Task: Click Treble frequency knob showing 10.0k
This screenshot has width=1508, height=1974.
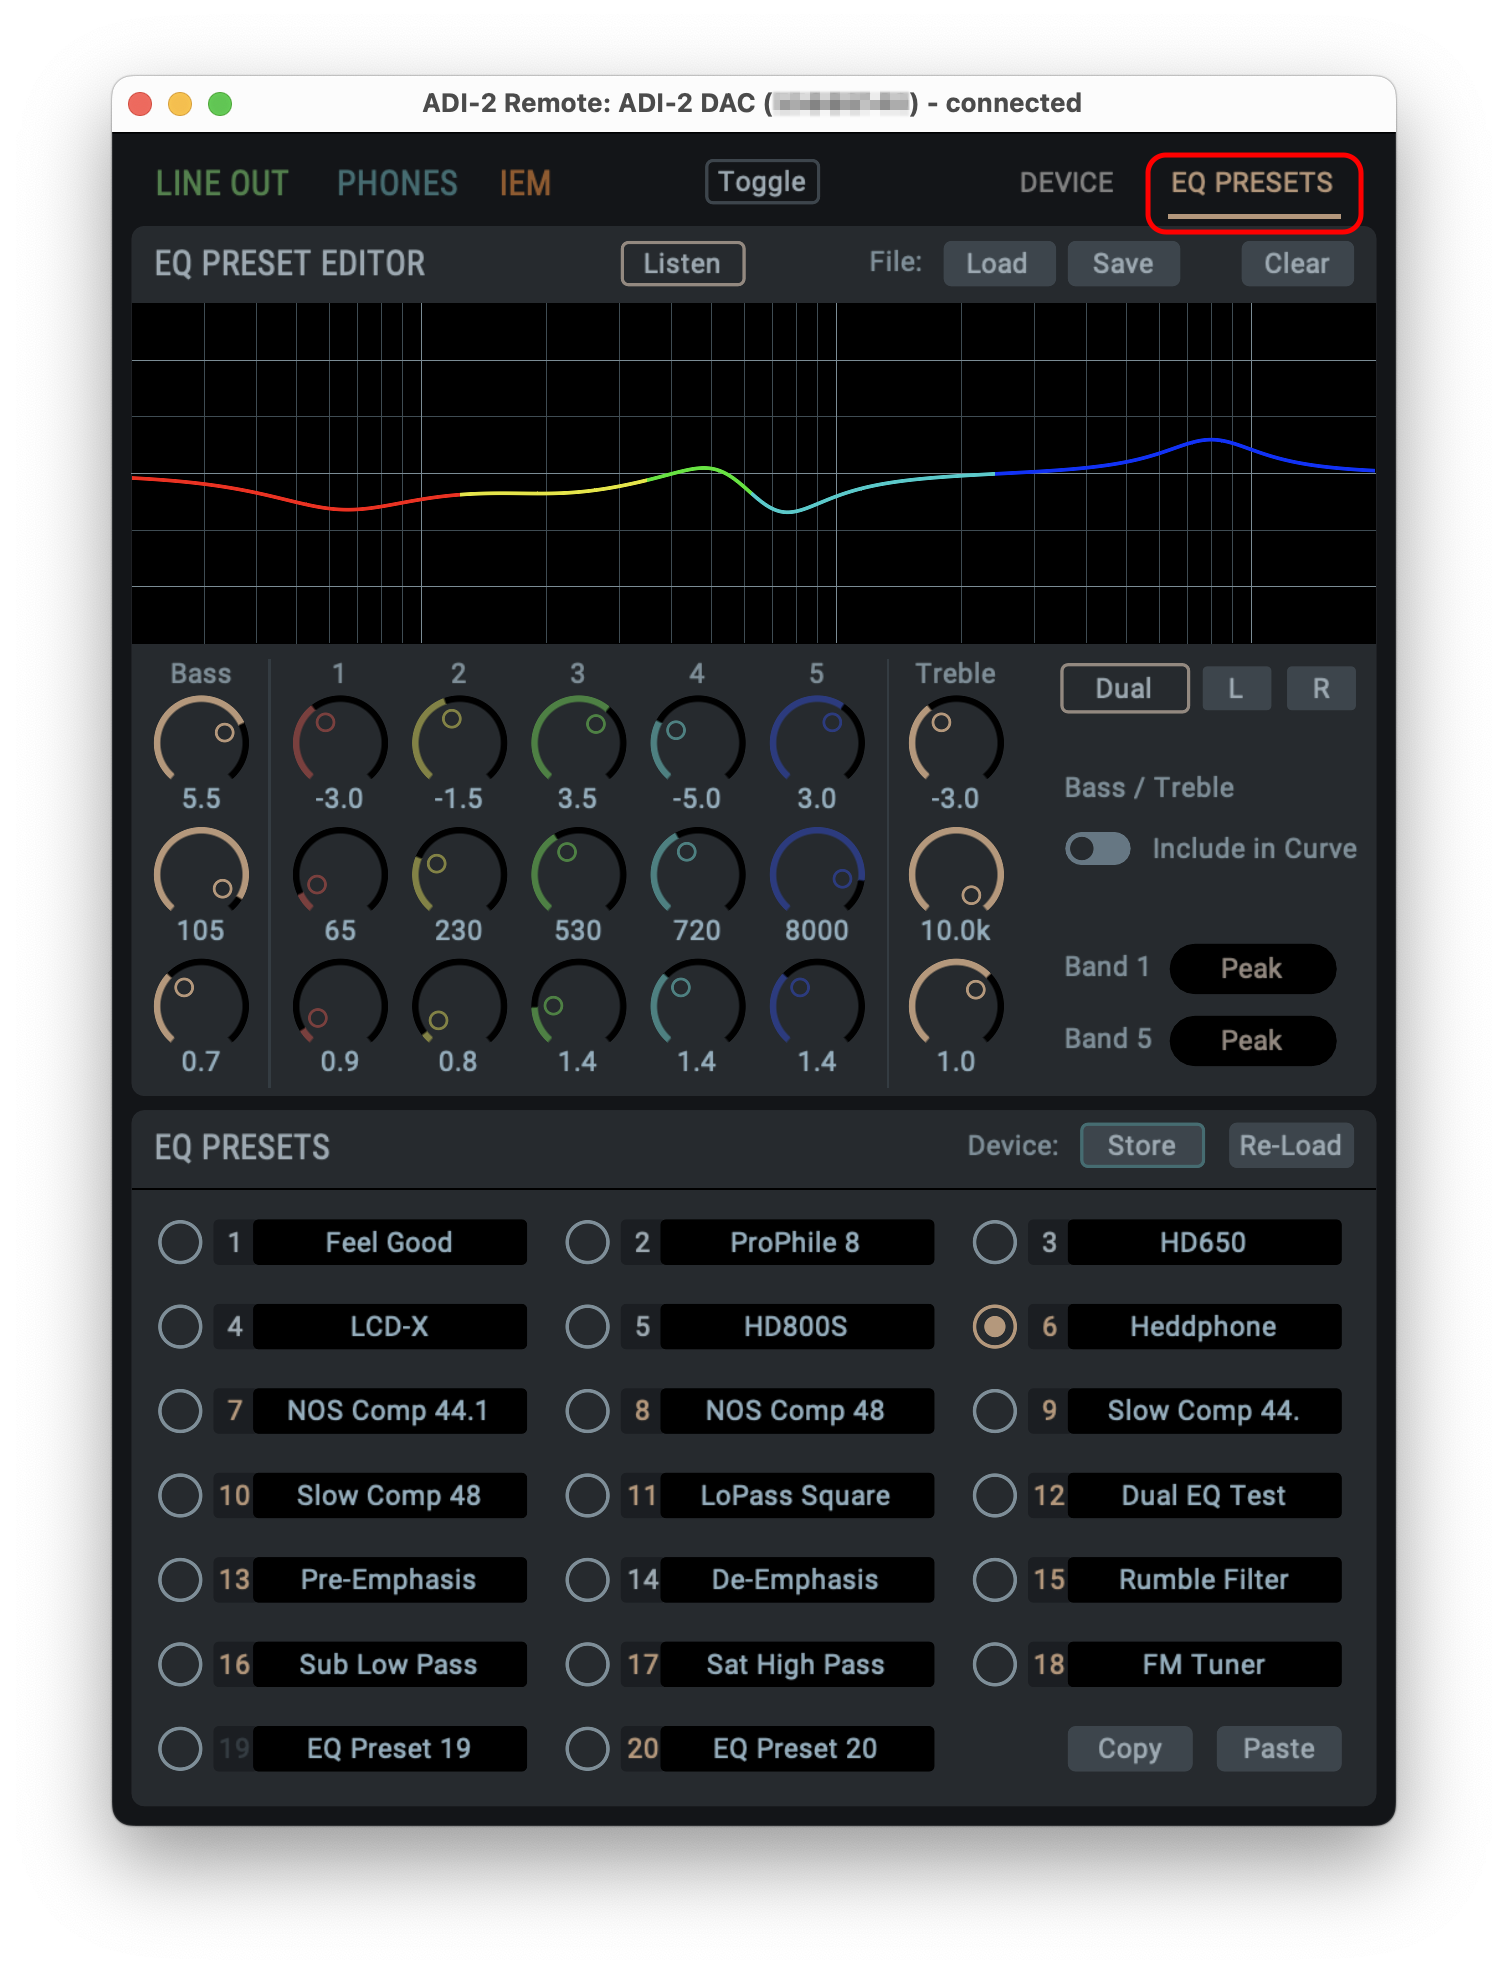Action: (x=955, y=874)
